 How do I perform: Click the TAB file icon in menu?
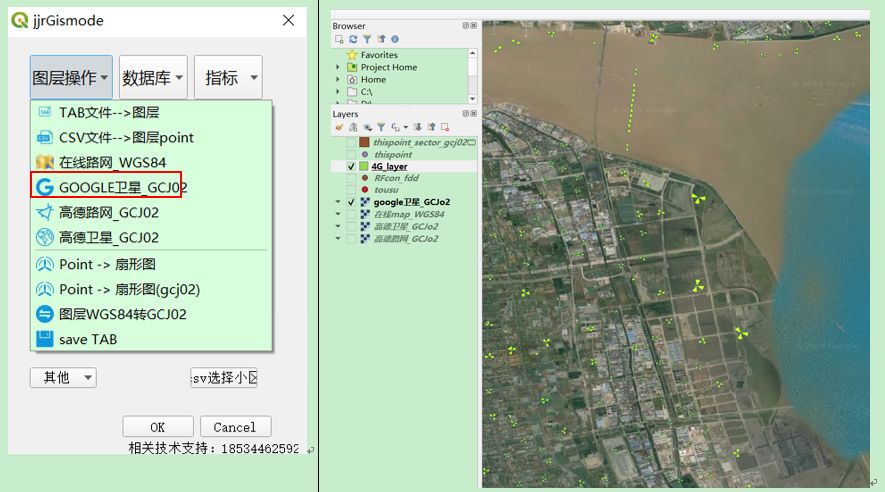click(x=45, y=112)
